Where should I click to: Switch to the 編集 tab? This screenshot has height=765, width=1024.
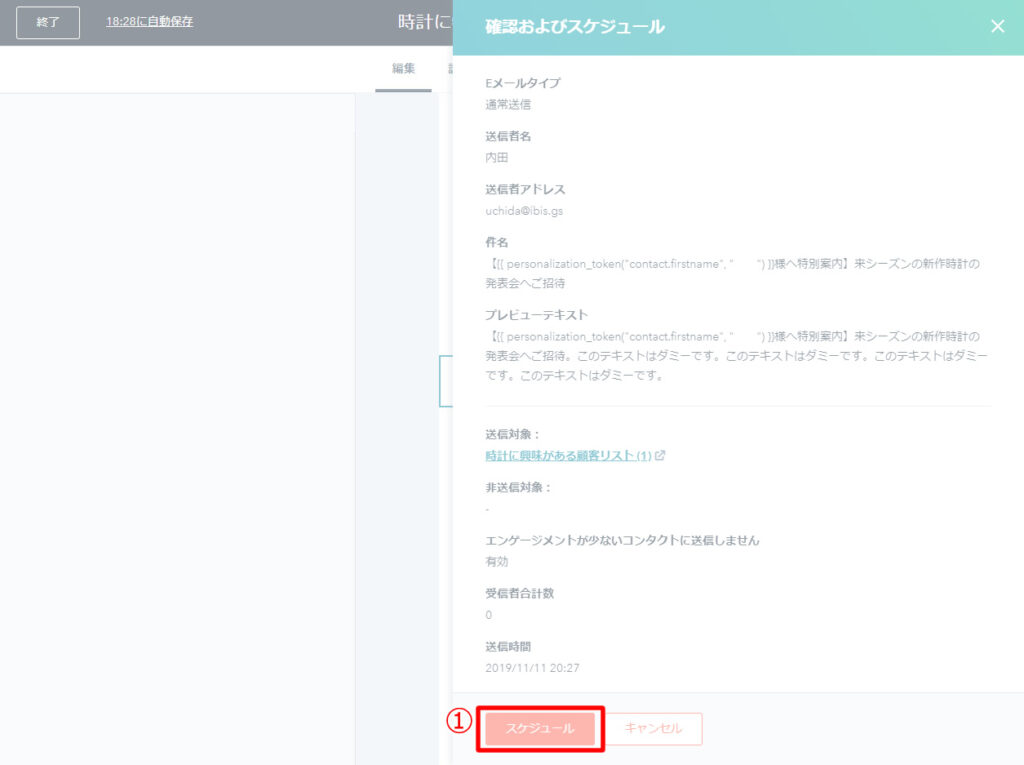[403, 69]
